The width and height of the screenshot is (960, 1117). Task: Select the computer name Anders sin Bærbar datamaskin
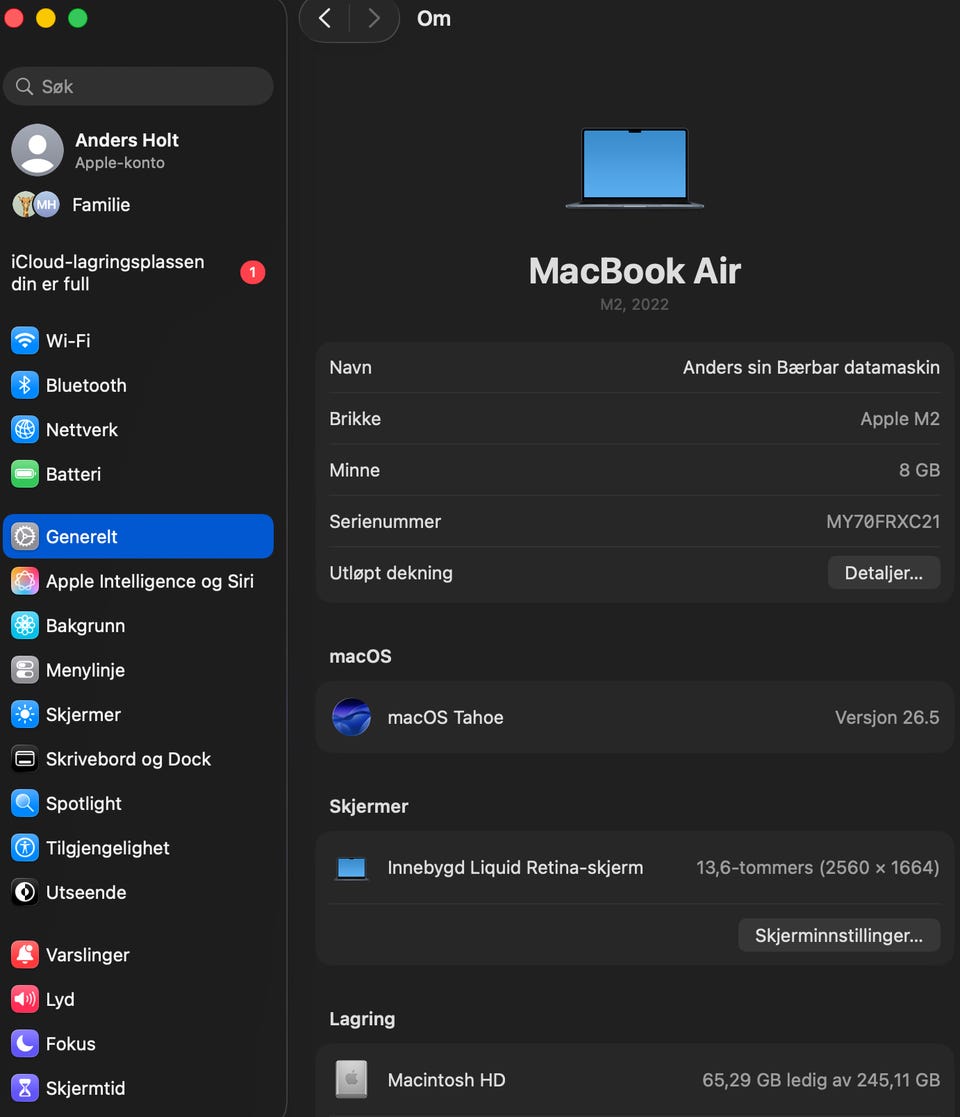pos(811,368)
